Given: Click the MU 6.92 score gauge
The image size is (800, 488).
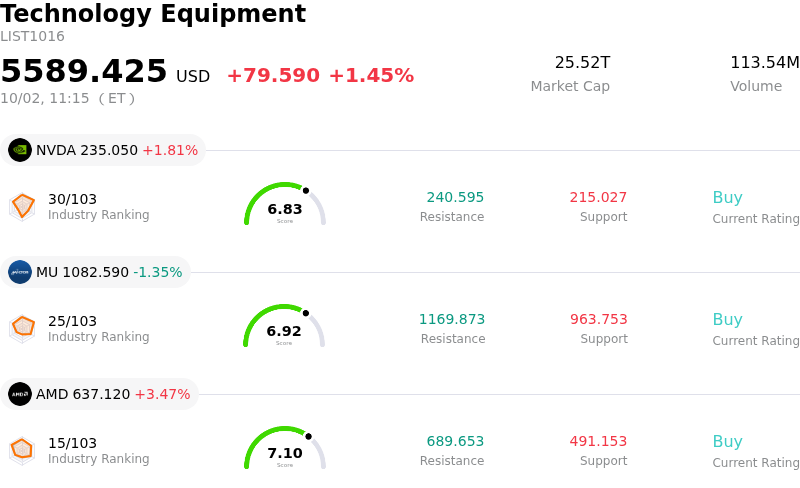Looking at the screenshot, I should pos(284,326).
